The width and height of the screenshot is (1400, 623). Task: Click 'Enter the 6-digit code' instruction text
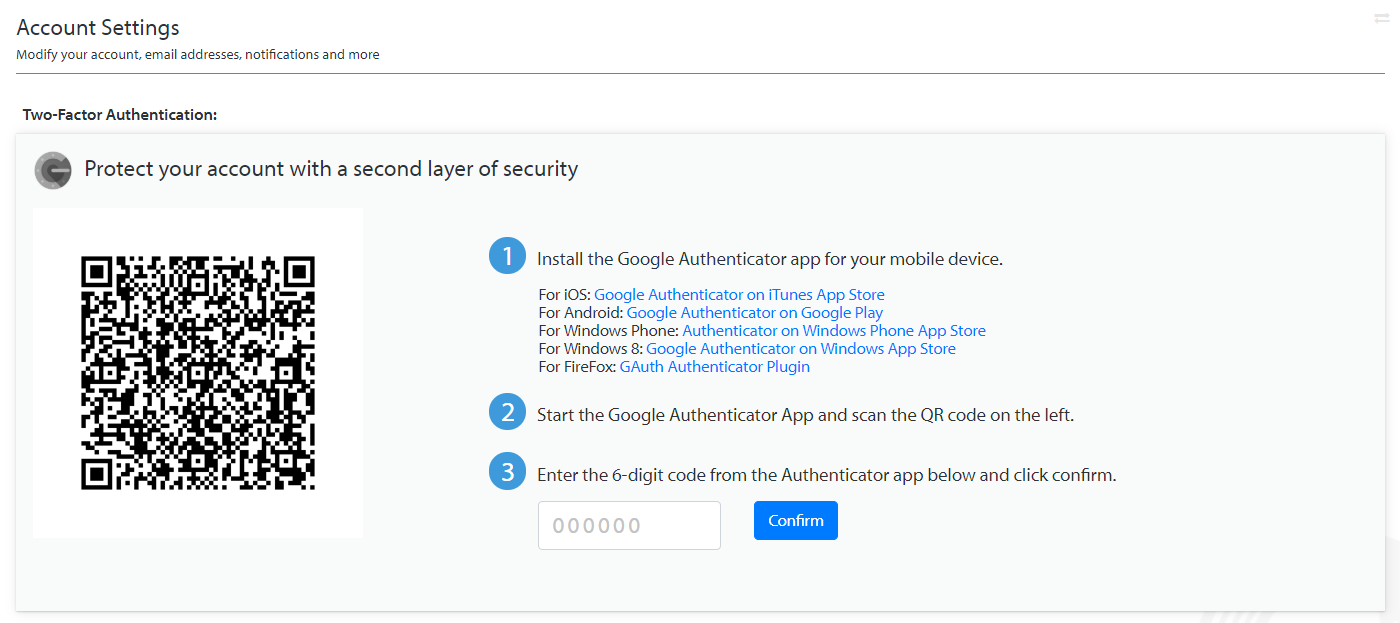(x=826, y=475)
